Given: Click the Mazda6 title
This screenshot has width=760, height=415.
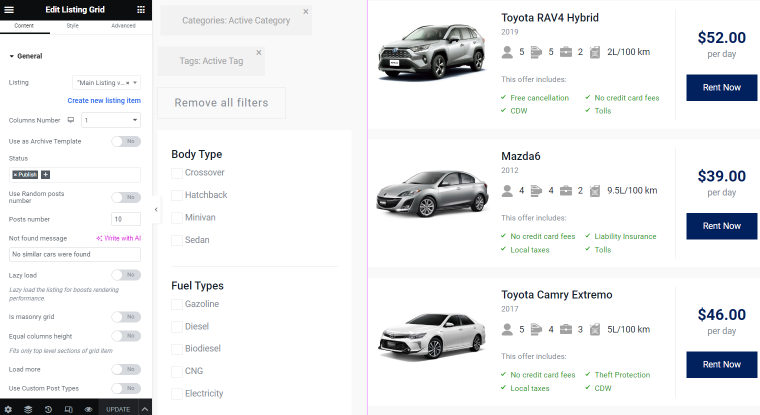Looking at the screenshot, I should click(x=521, y=156).
